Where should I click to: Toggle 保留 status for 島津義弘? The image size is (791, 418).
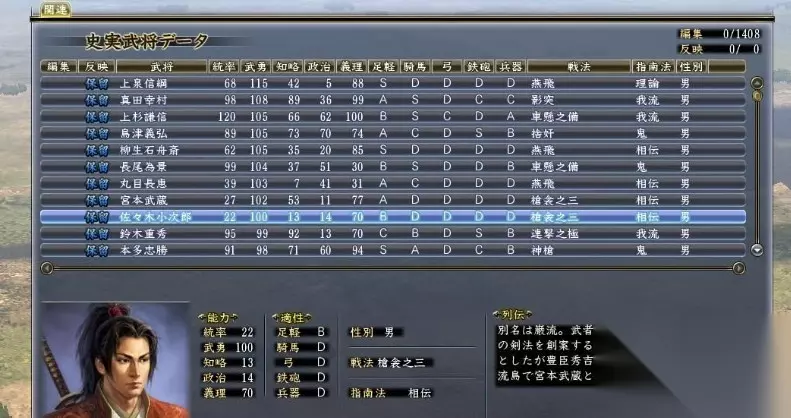[97, 133]
